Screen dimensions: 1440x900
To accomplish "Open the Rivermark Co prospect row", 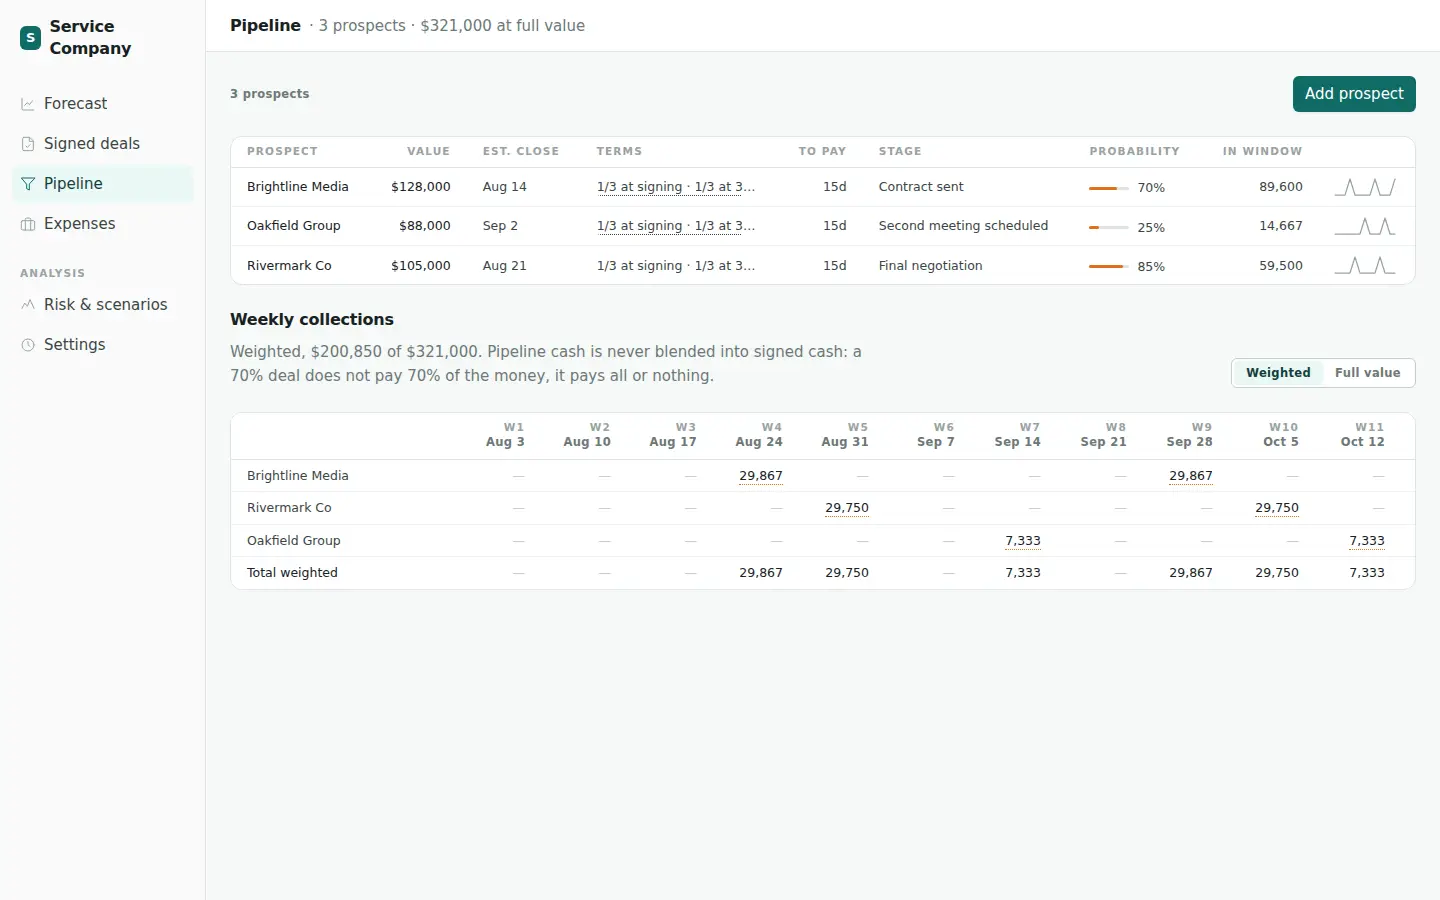I will 823,266.
